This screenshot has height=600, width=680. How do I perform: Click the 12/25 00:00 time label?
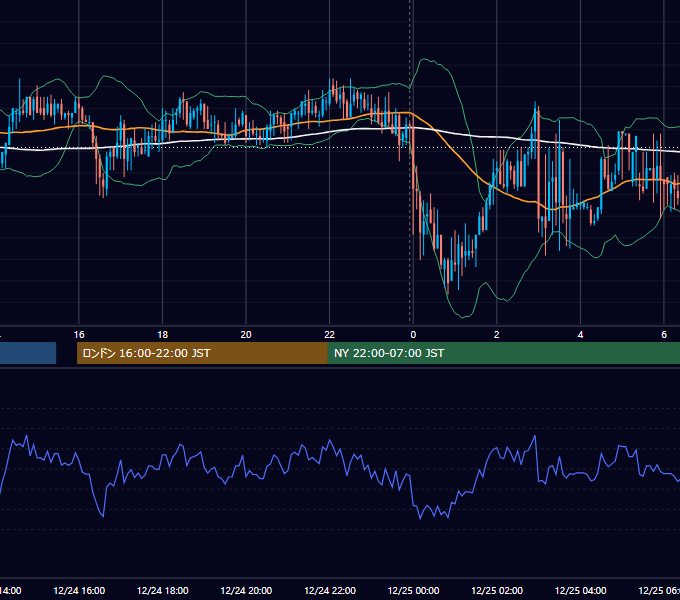pos(413,590)
